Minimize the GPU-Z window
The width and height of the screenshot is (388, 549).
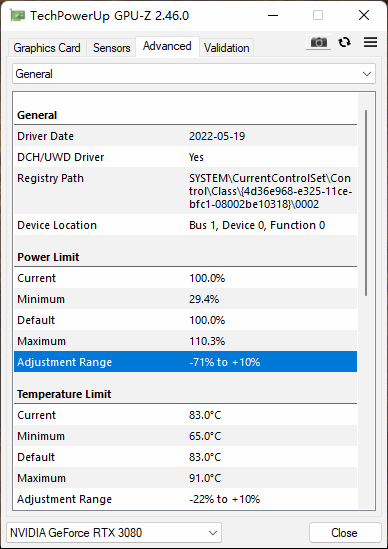(x=273, y=15)
